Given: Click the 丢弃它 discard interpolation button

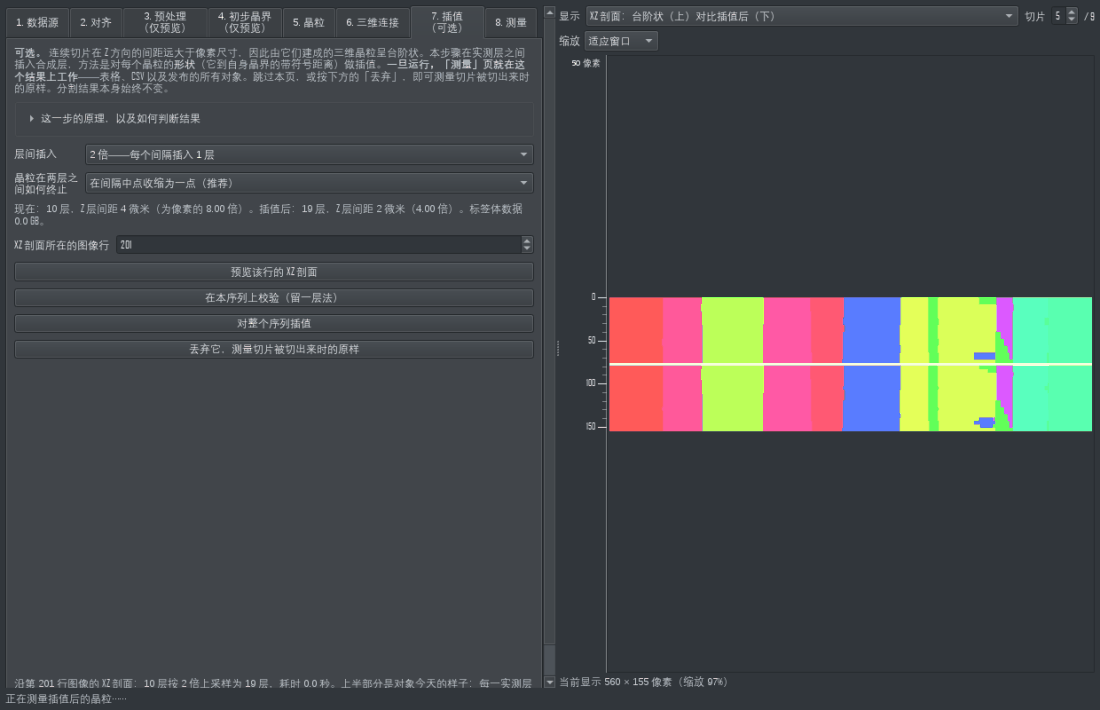Looking at the screenshot, I should (274, 349).
